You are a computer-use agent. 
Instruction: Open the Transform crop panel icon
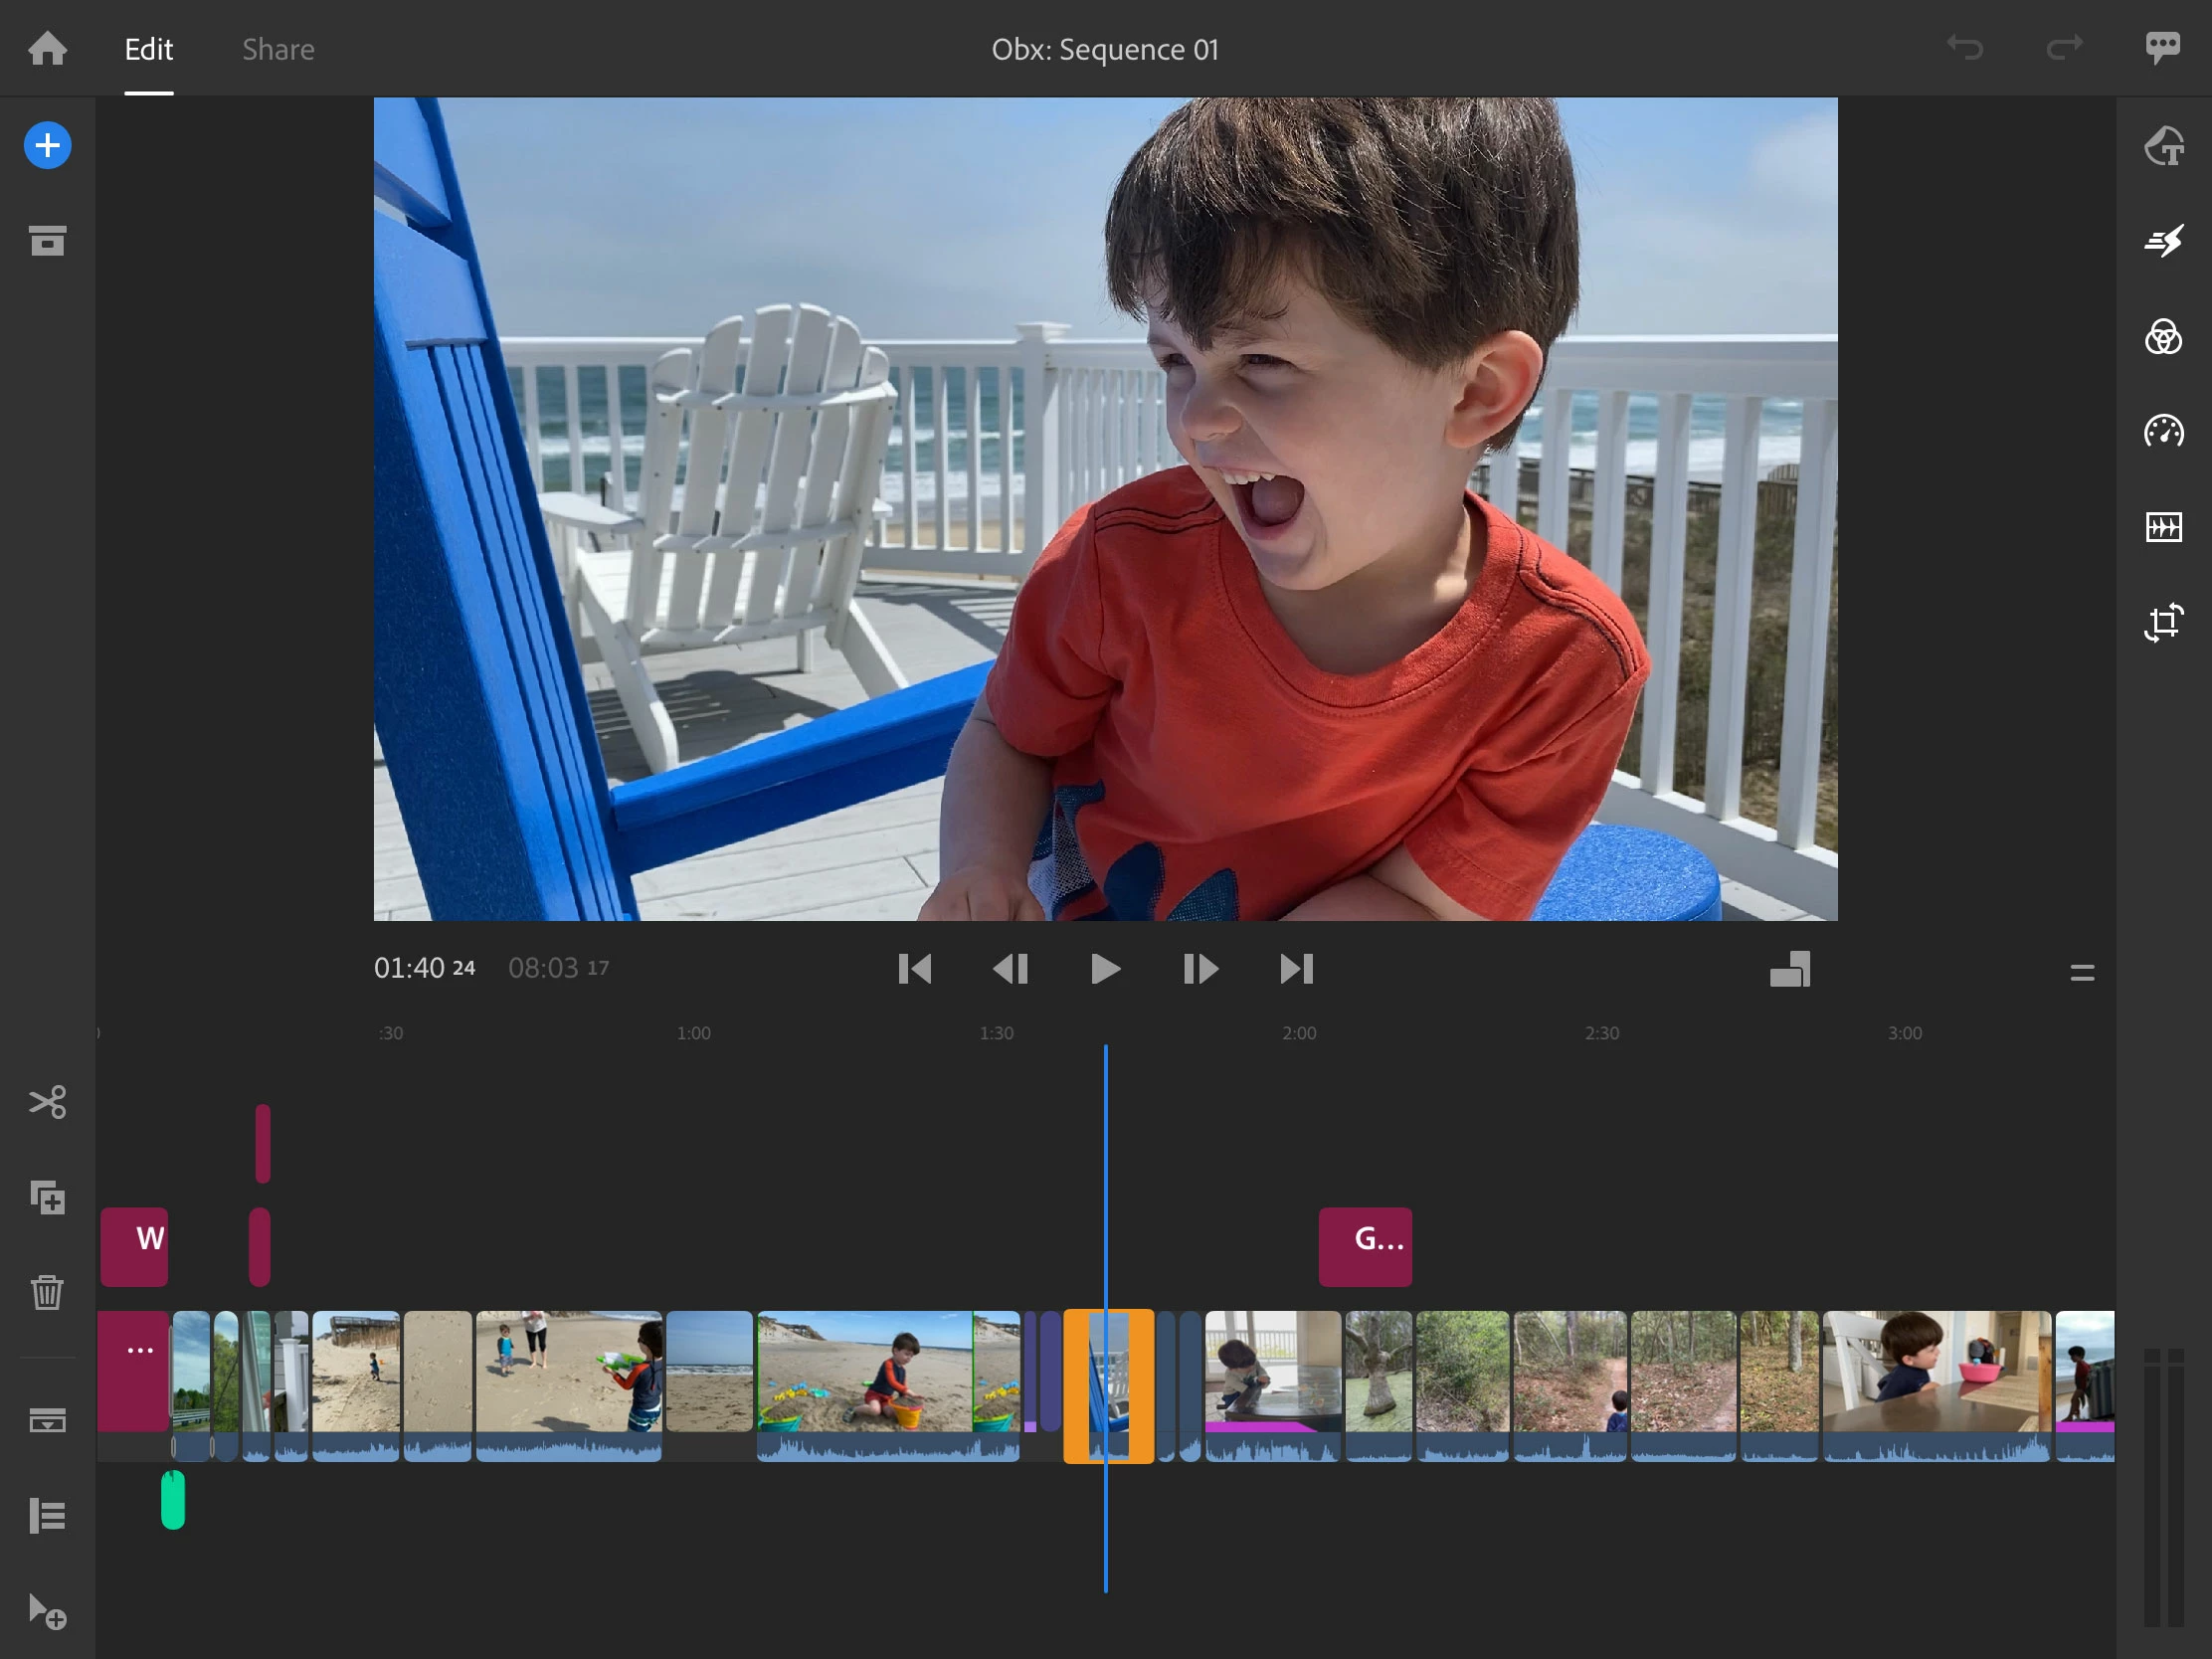pos(2163,622)
